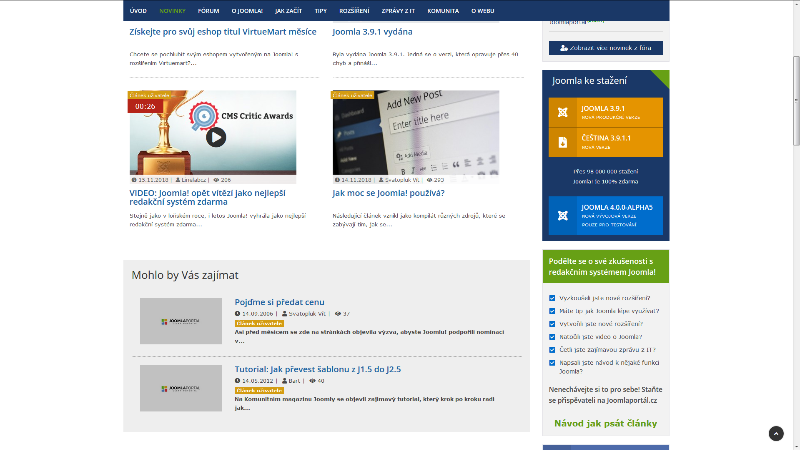
Task: Go to KOMUNITA menu item
Action: (443, 11)
